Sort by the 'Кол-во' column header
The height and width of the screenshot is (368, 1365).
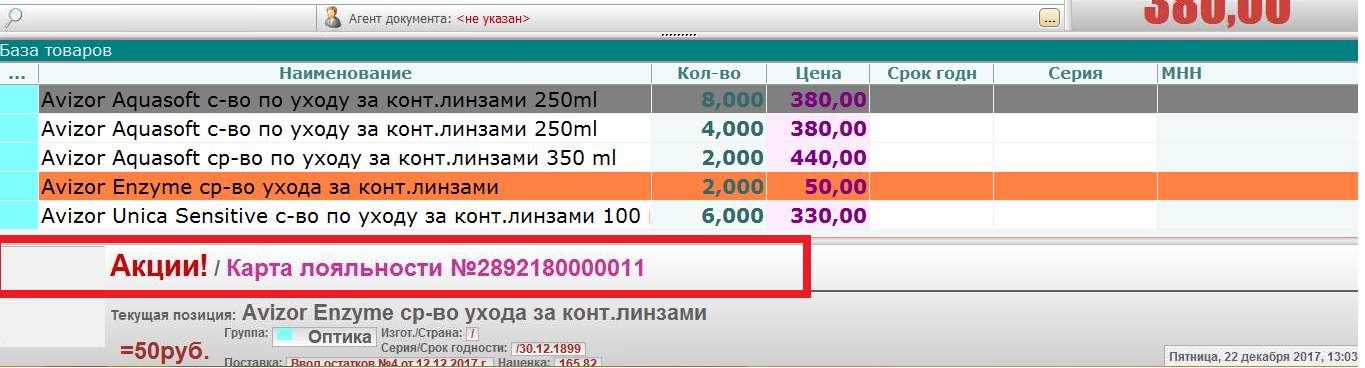709,74
